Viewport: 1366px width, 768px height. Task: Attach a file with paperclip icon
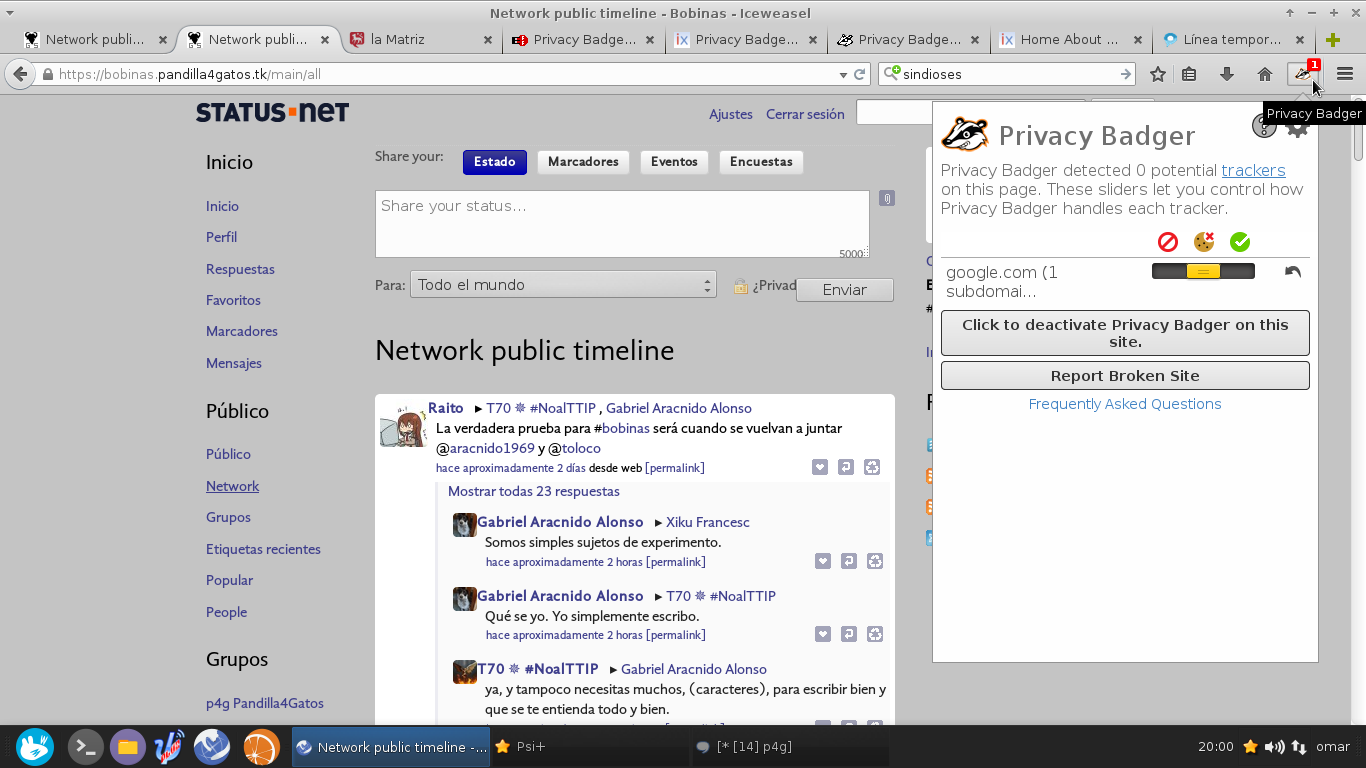pyautogui.click(x=886, y=198)
